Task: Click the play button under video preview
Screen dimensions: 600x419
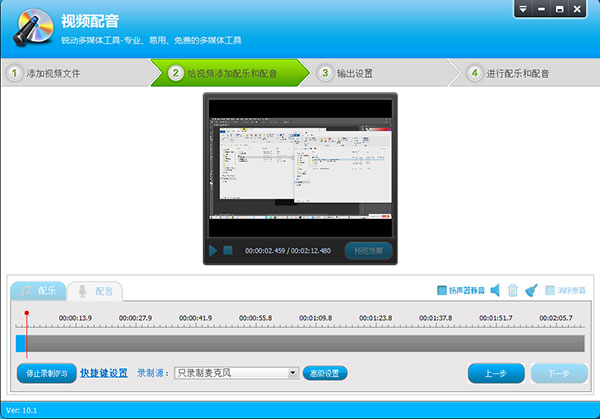Action: coord(214,250)
